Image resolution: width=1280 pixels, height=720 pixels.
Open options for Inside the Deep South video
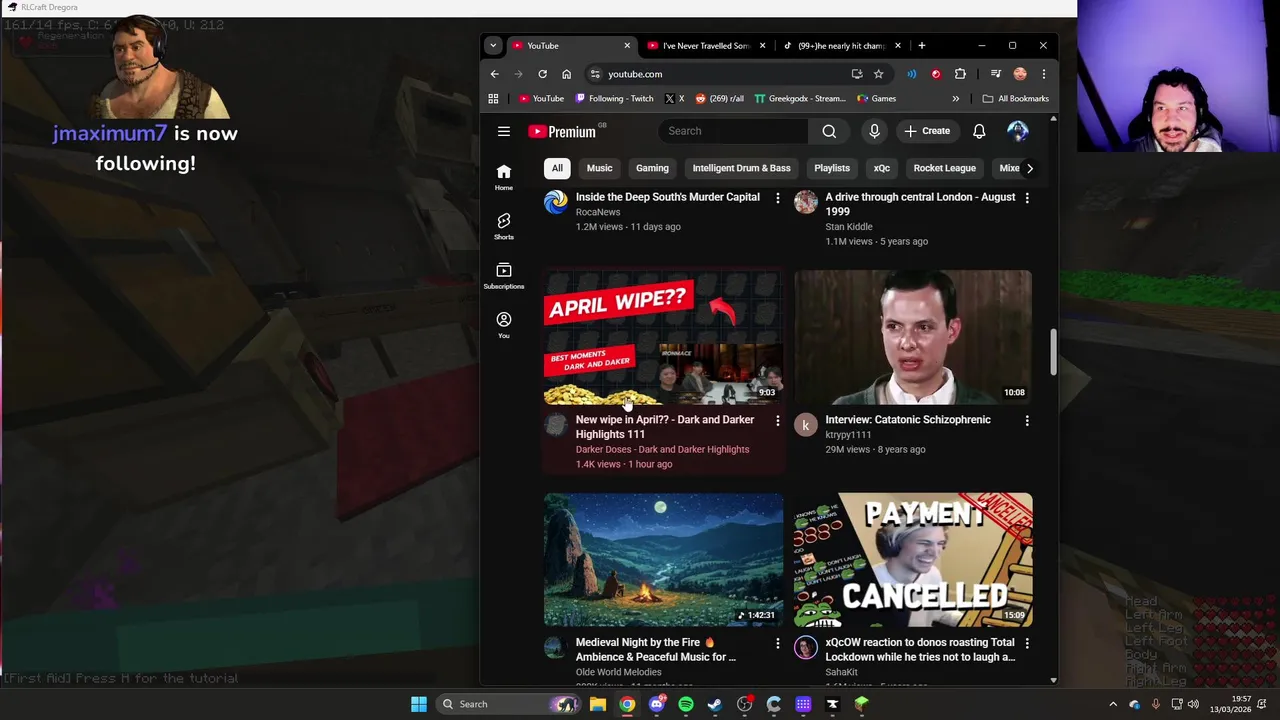tap(777, 198)
